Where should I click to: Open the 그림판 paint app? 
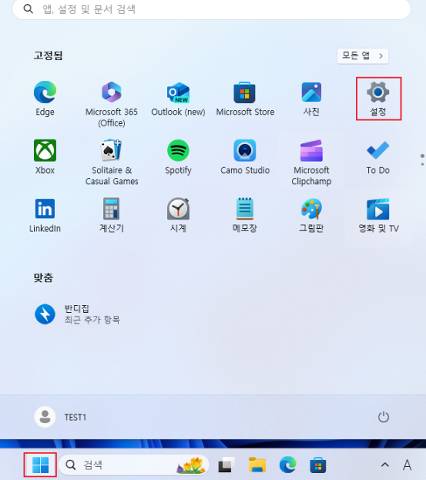point(311,215)
